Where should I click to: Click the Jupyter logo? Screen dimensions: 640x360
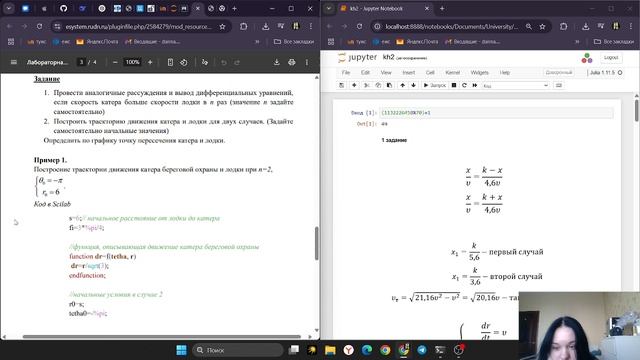pos(357,57)
